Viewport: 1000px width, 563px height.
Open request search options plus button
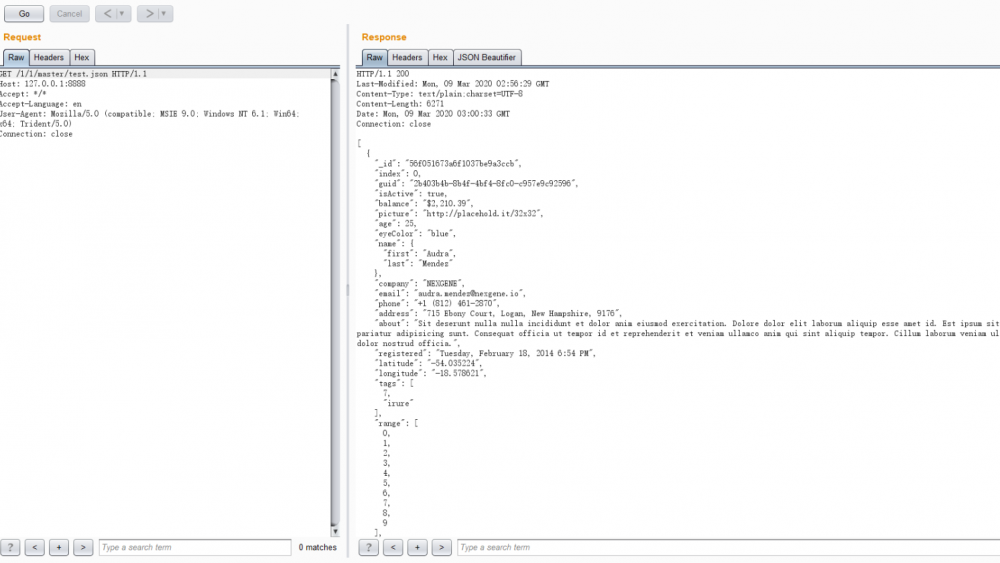tap(59, 547)
